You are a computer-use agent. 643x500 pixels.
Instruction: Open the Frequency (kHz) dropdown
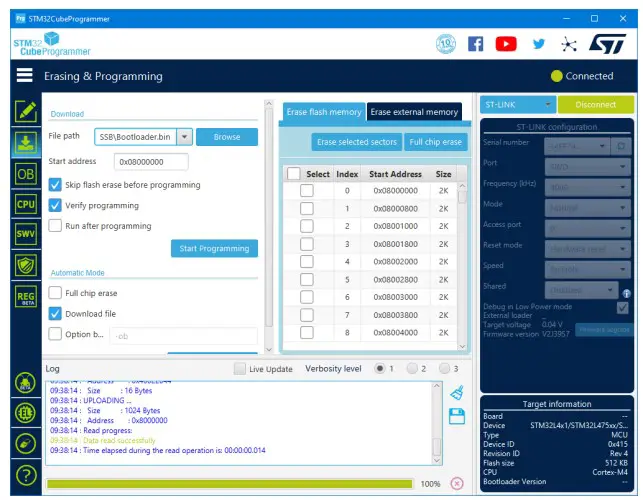pos(587,187)
